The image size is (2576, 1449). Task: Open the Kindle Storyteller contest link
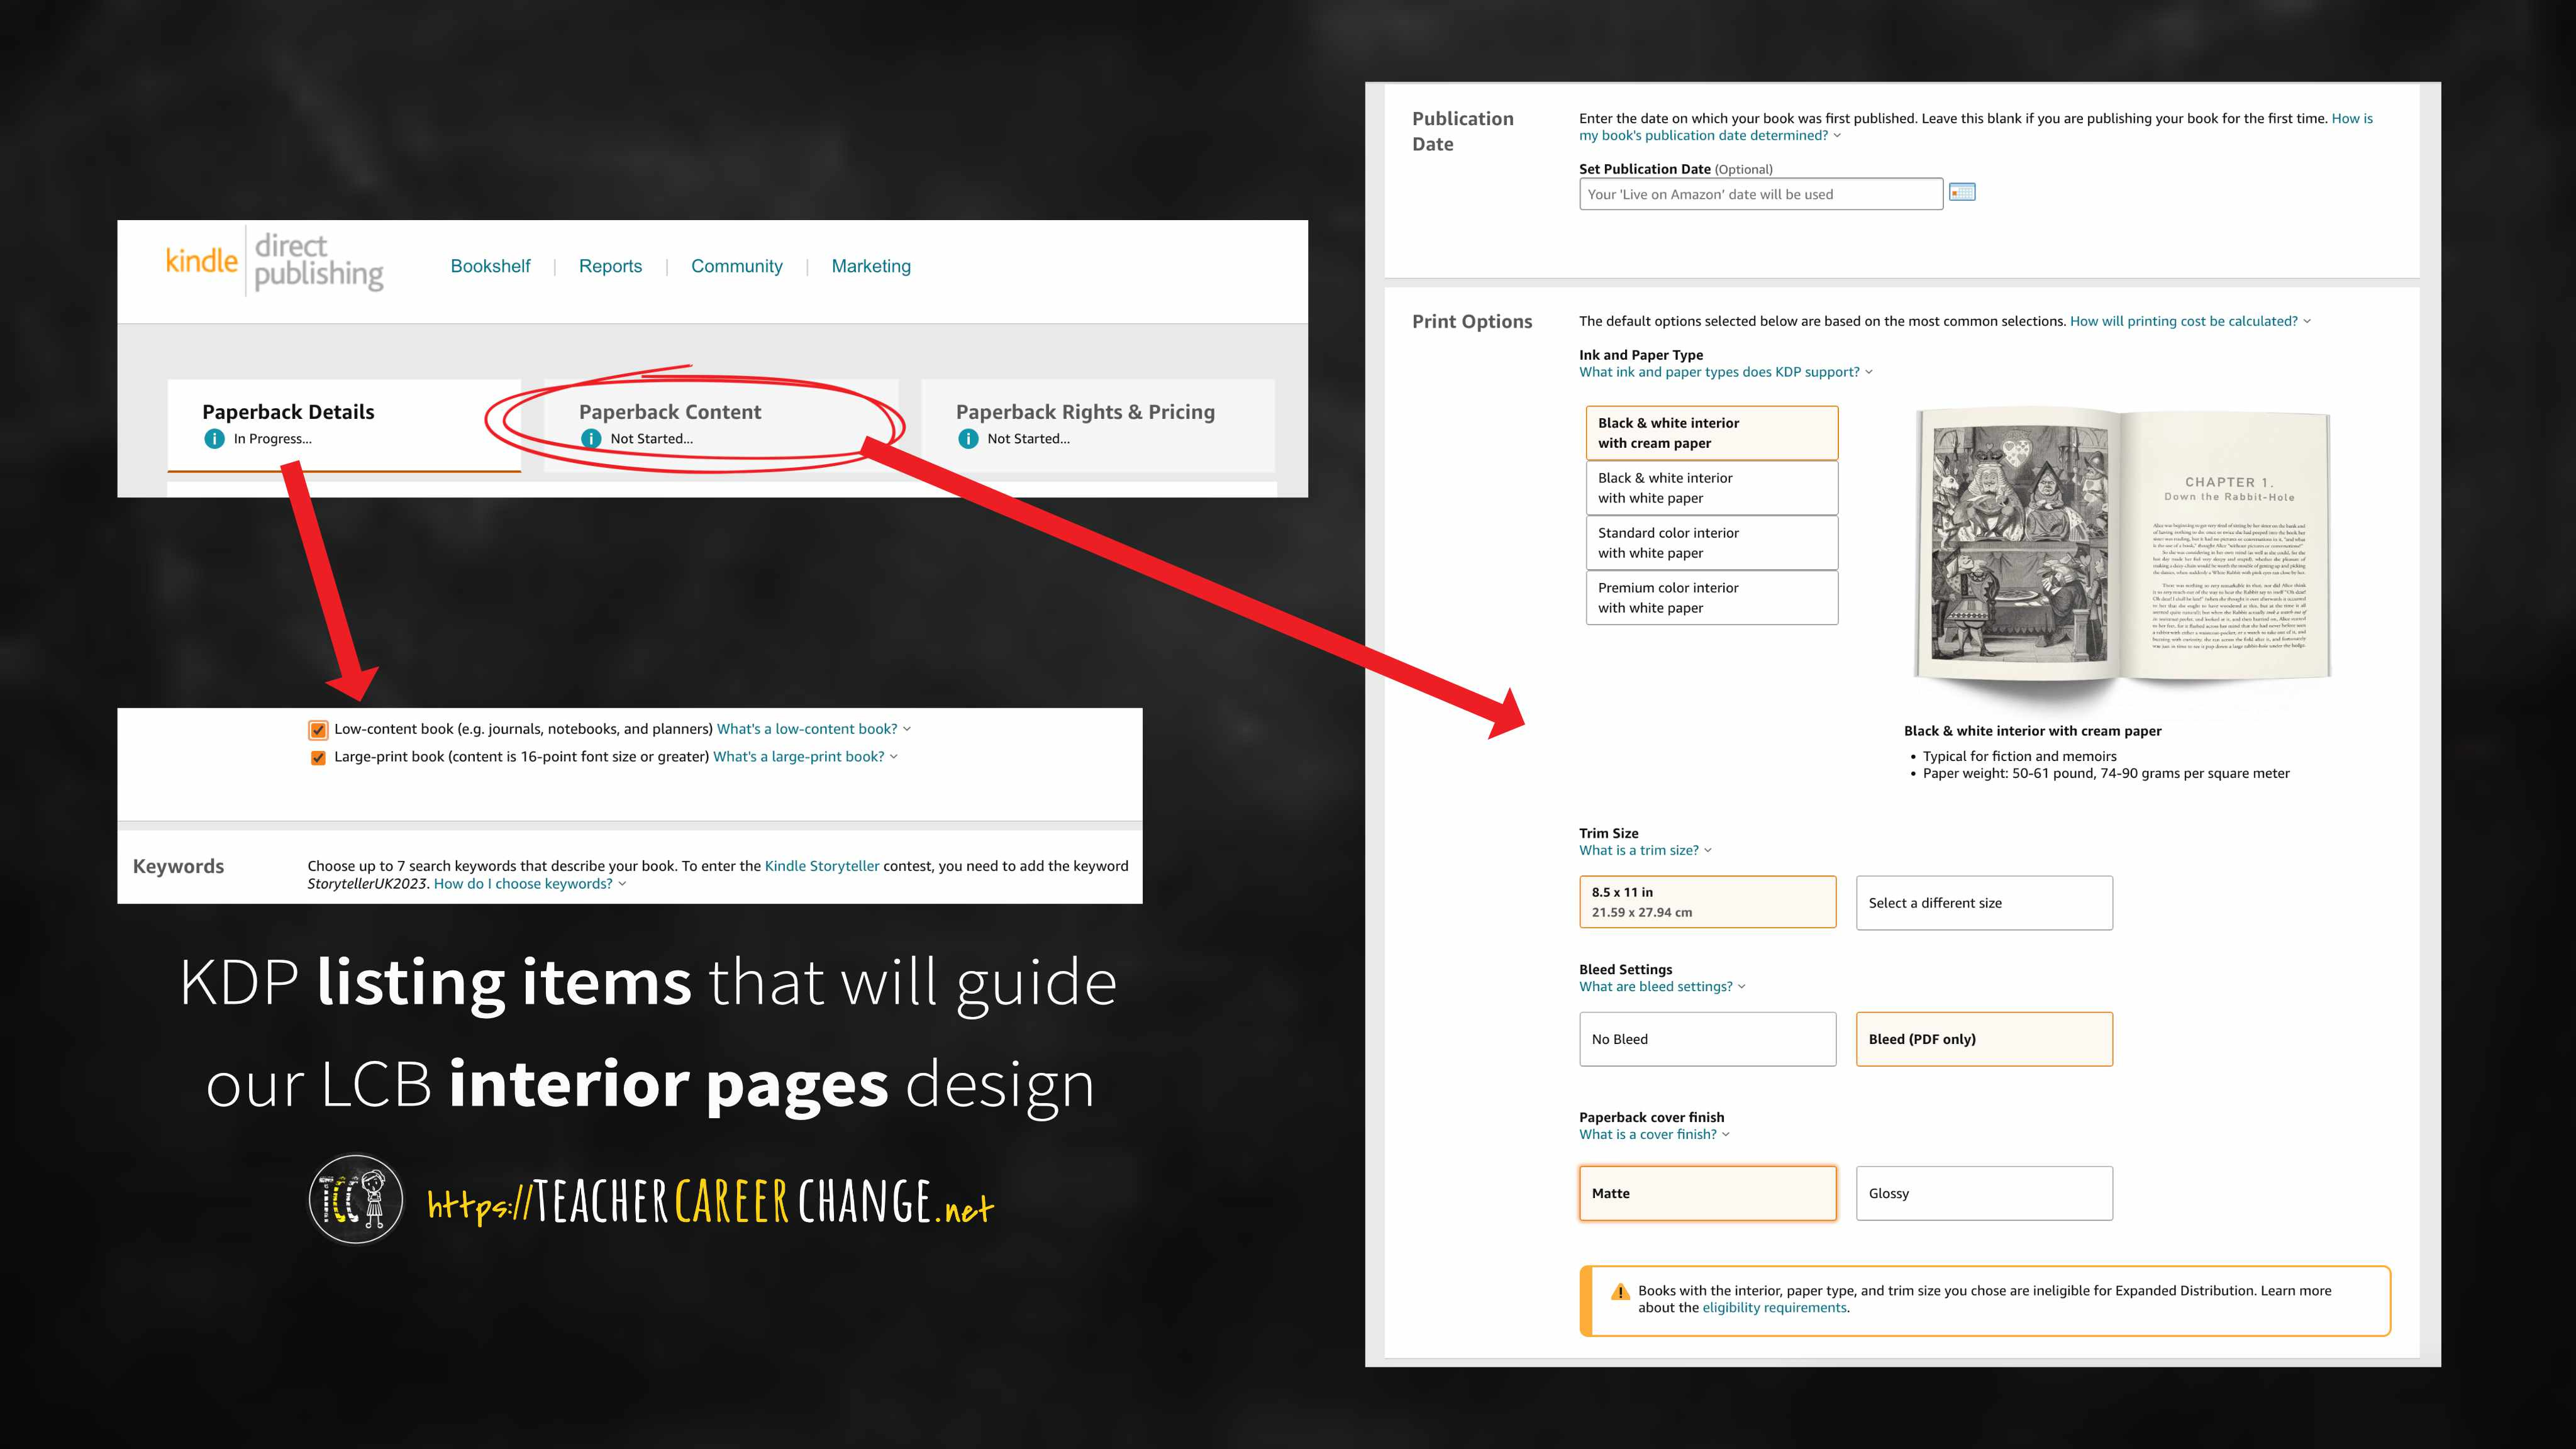coord(821,866)
